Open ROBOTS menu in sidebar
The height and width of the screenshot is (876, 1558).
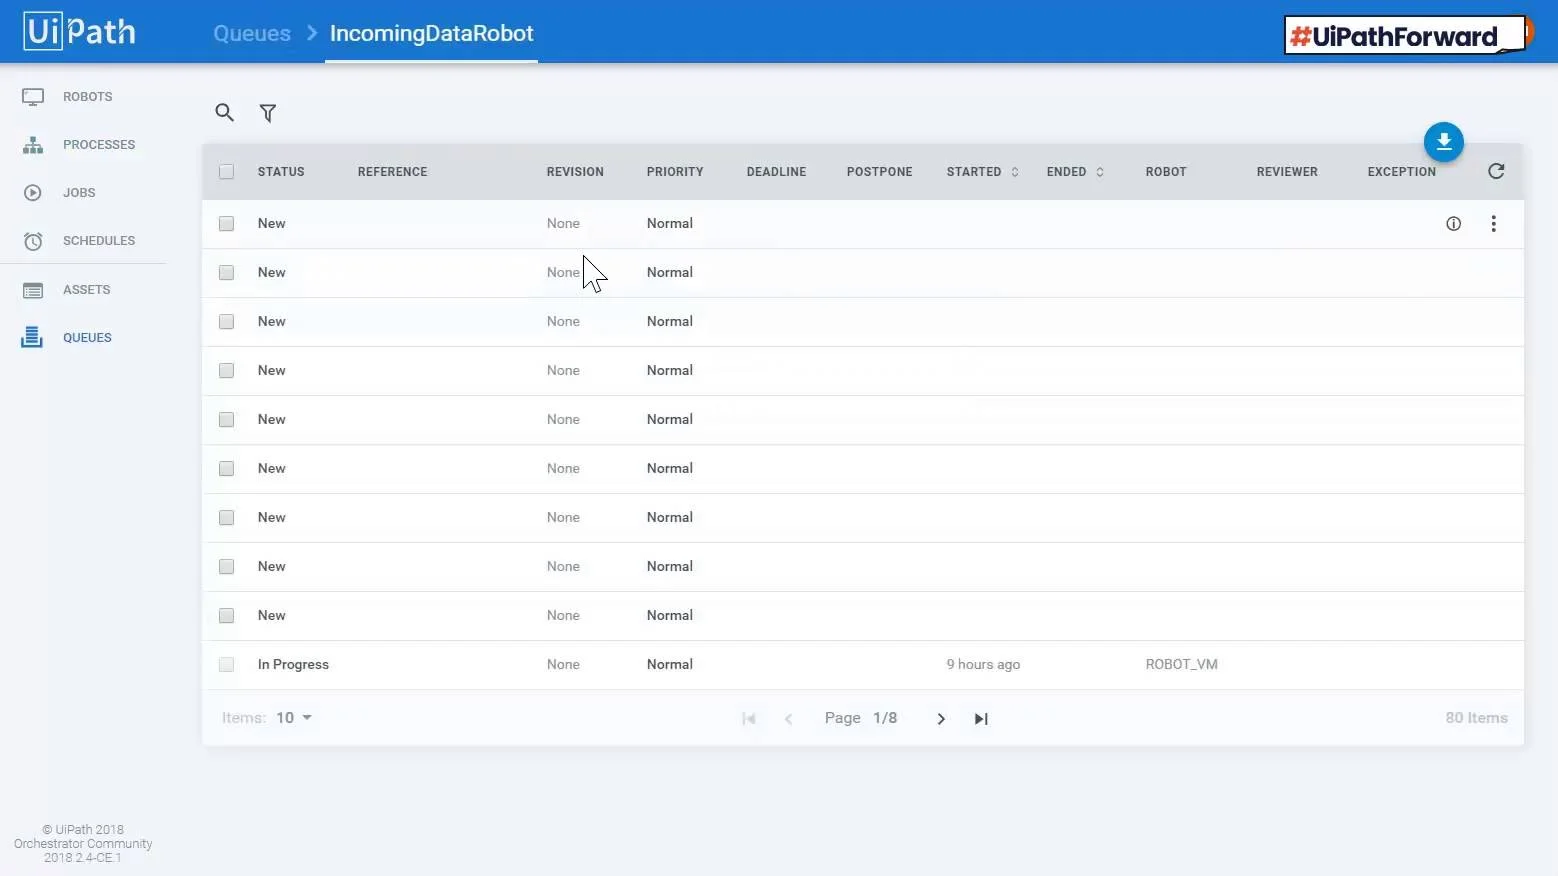point(88,97)
